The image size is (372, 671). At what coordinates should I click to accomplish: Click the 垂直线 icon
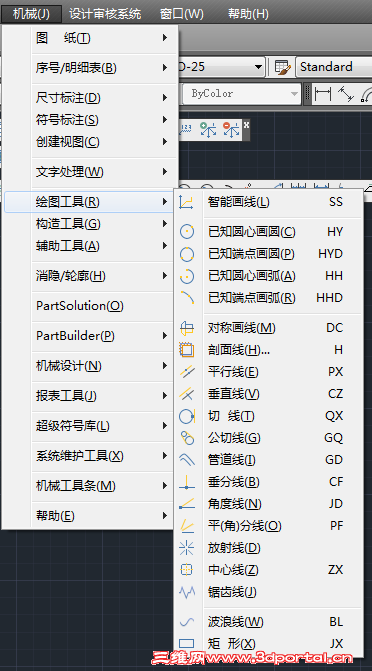[x=187, y=394]
